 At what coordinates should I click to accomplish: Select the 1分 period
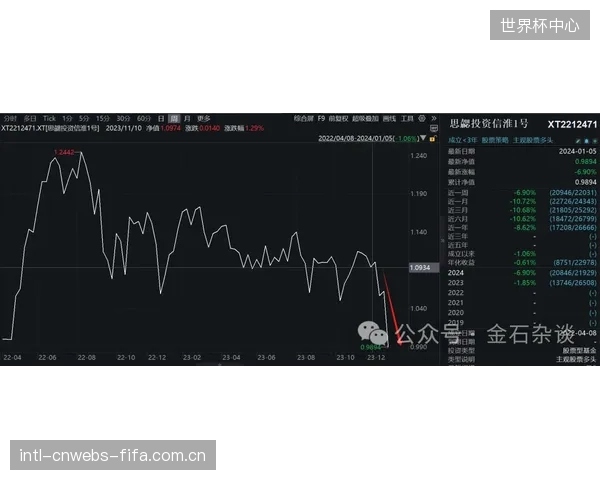point(67,119)
